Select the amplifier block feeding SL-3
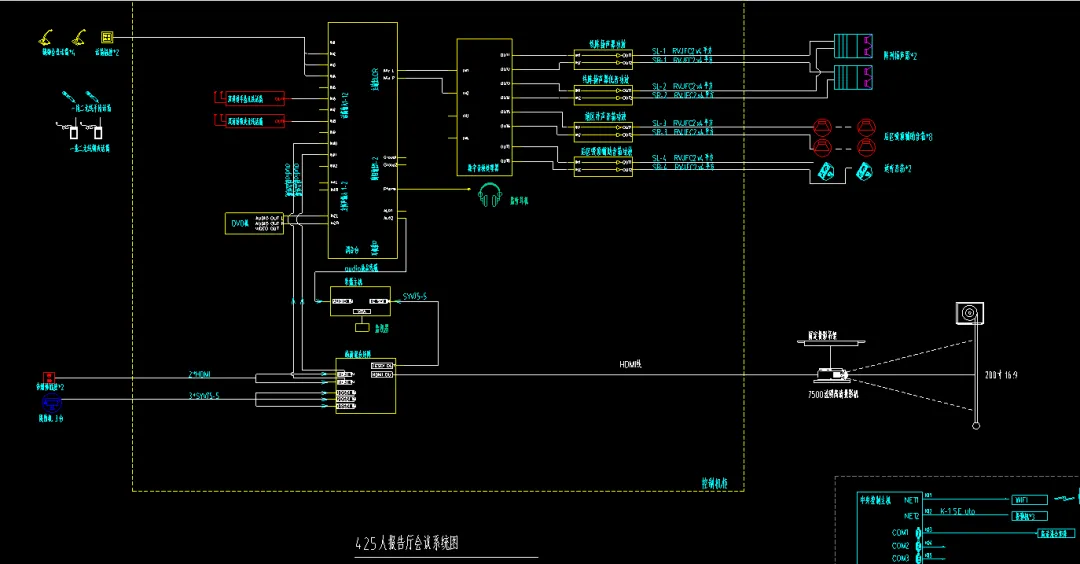 603,132
